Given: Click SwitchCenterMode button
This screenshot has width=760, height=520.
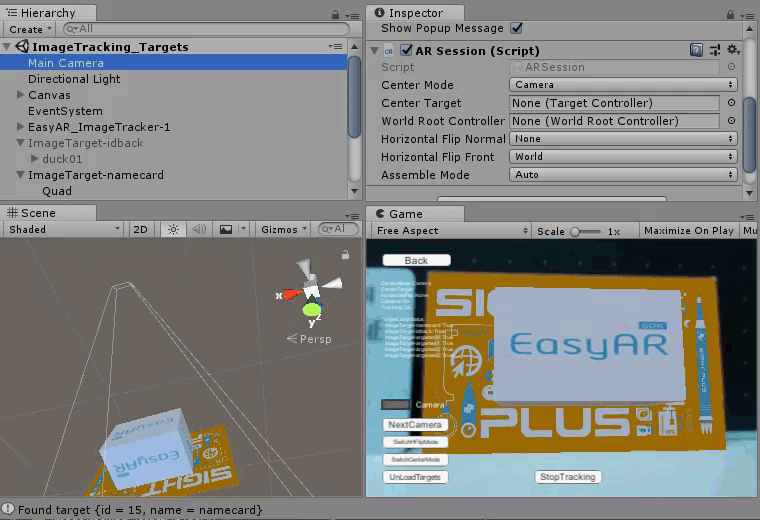Looking at the screenshot, I should [x=415, y=459].
